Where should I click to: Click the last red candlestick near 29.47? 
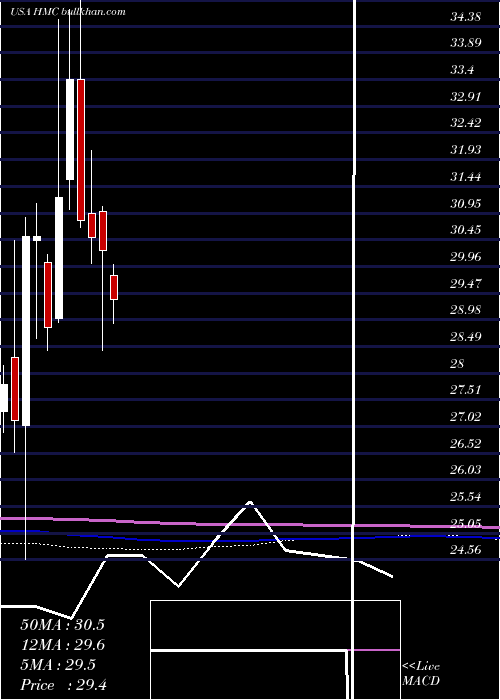(114, 288)
